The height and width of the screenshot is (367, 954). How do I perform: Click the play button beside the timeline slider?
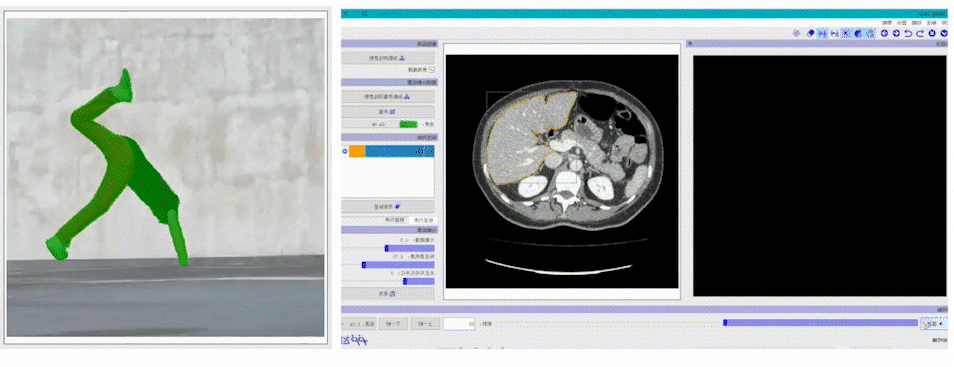tap(934, 323)
